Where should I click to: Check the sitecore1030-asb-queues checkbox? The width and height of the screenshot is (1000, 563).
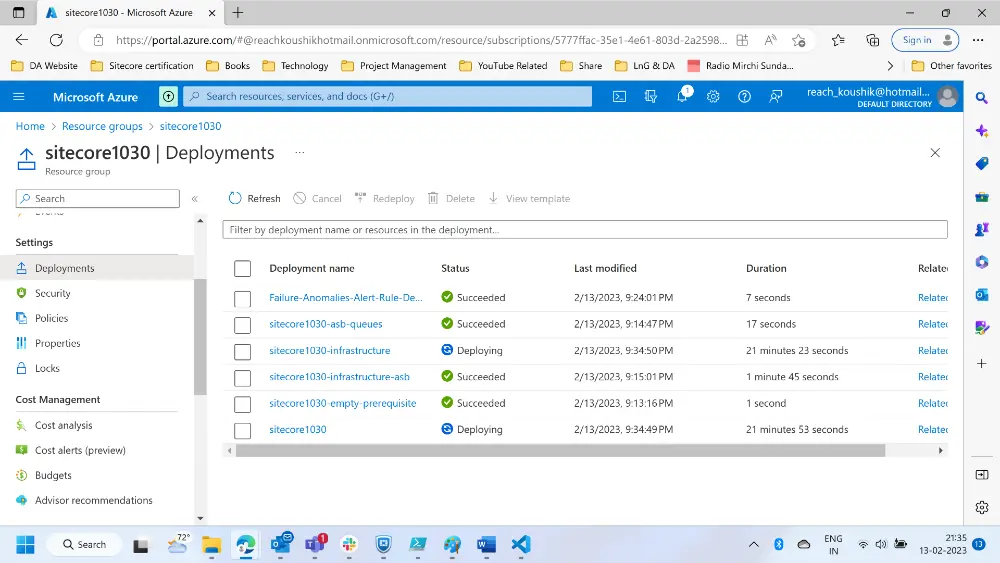(242, 325)
